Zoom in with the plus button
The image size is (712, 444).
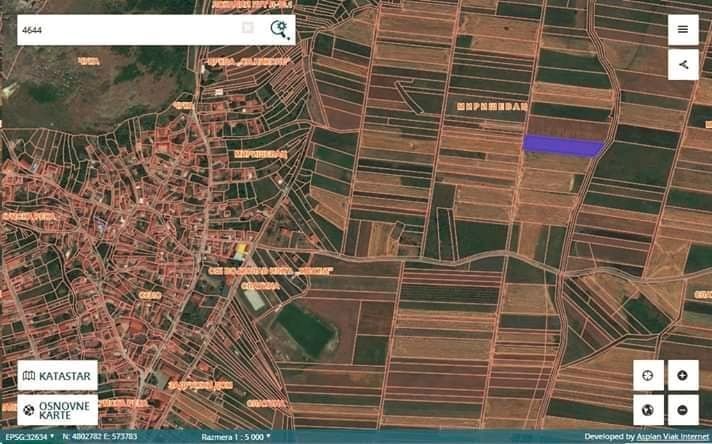click(x=682, y=375)
